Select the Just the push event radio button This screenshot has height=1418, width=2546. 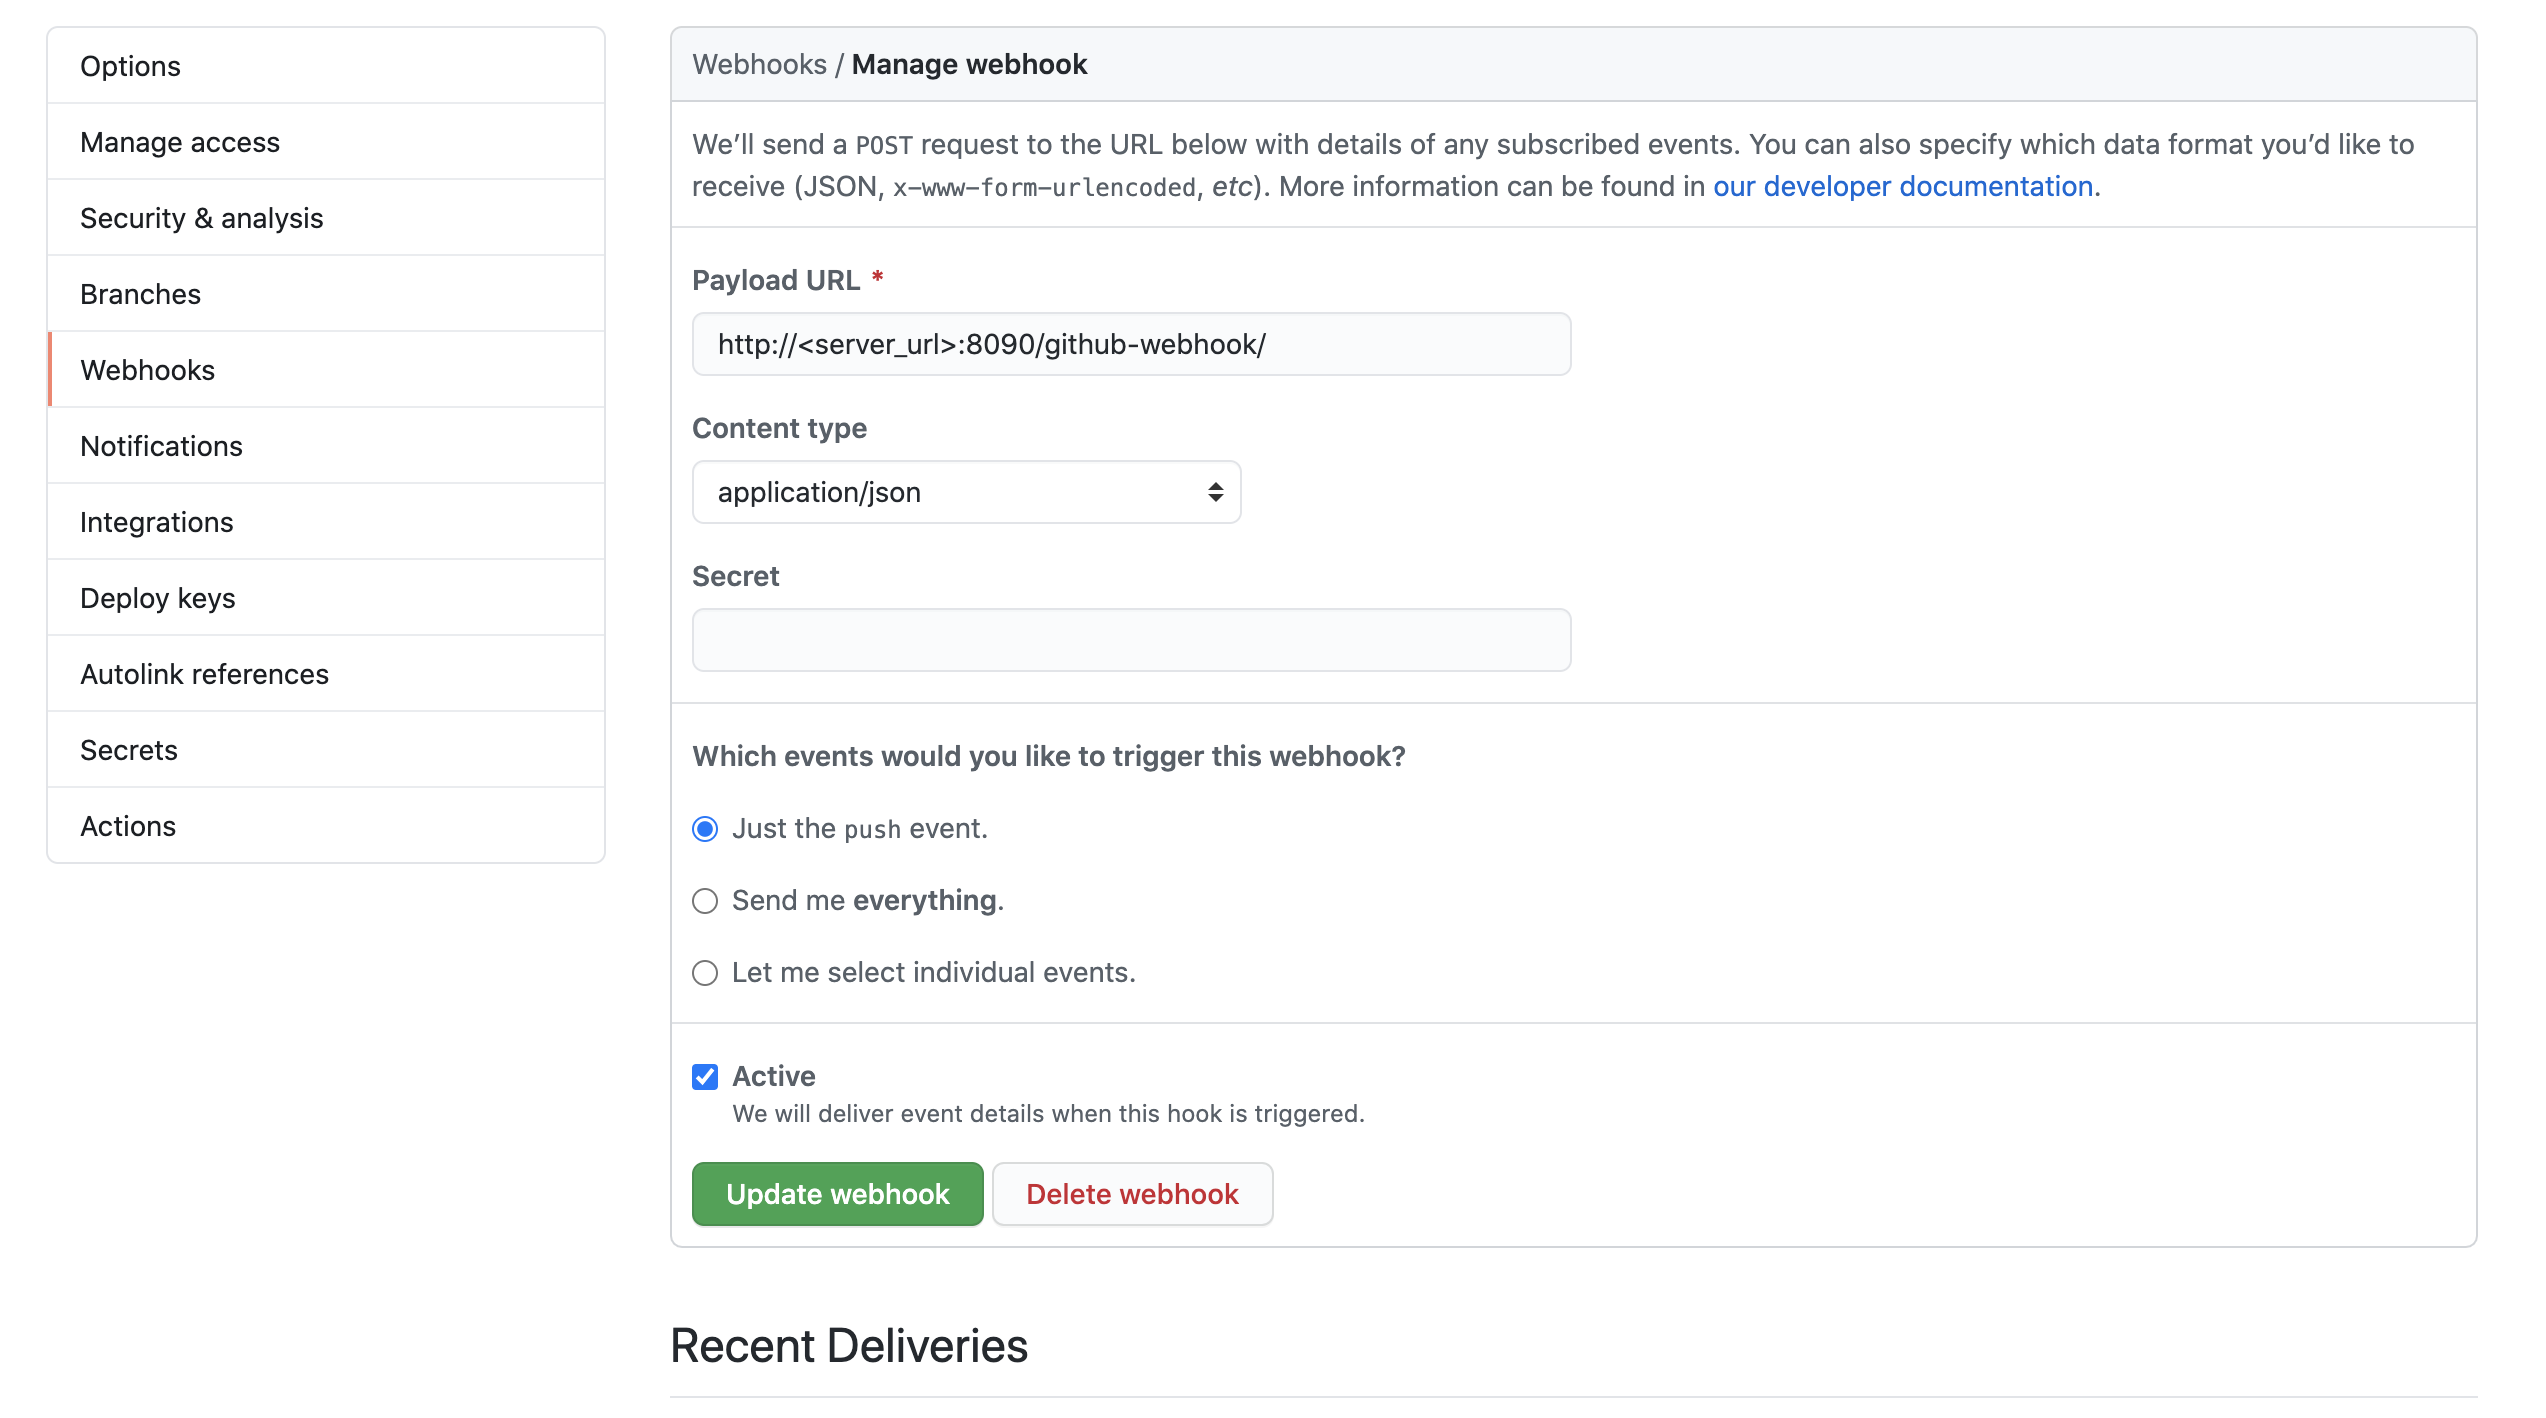(x=705, y=828)
